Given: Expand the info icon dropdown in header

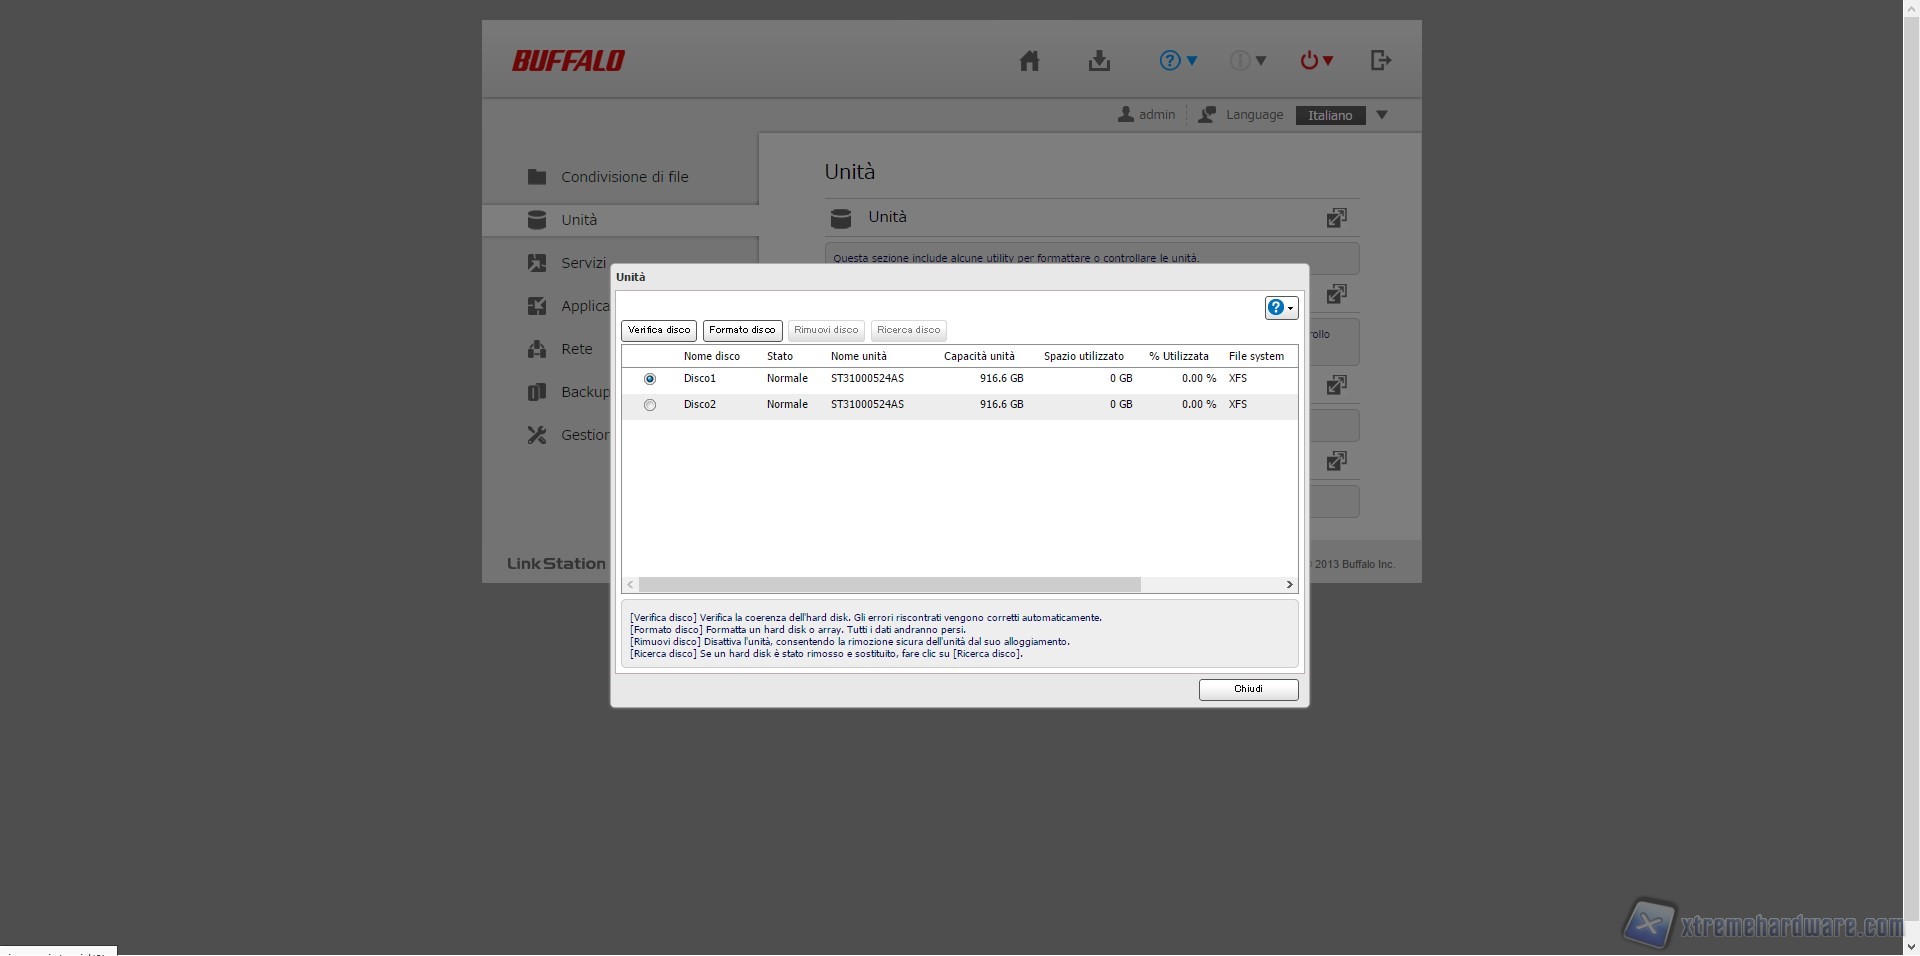Looking at the screenshot, I should [x=1247, y=61].
